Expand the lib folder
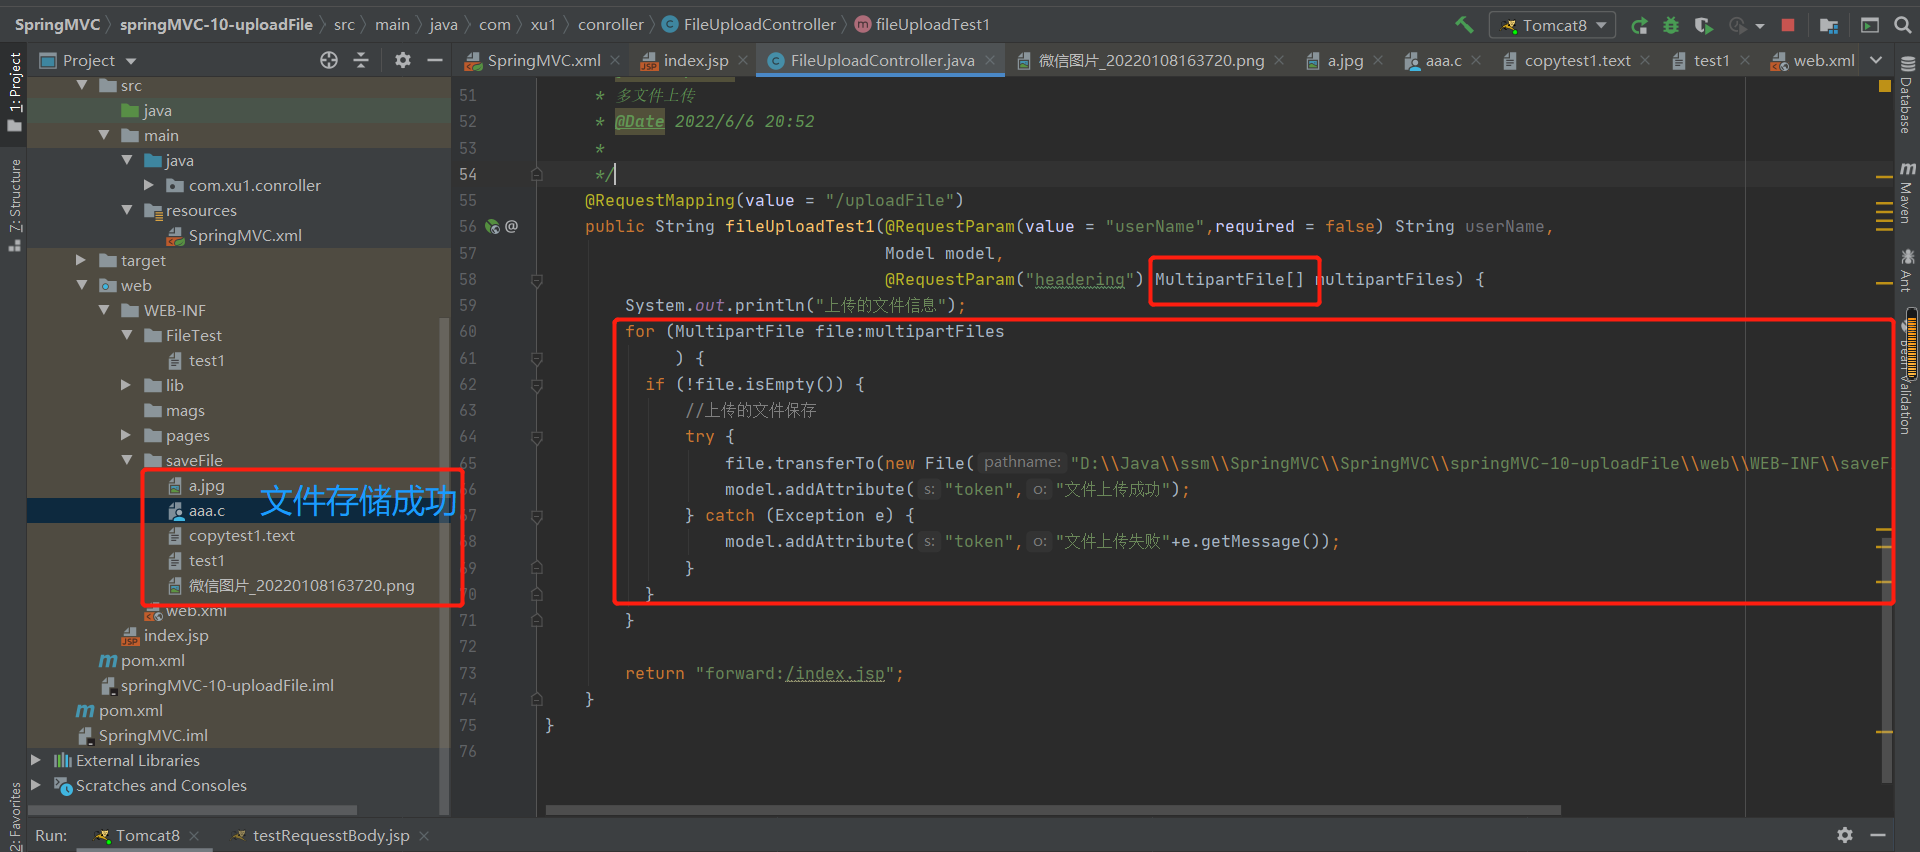This screenshot has height=852, width=1920. pos(126,385)
